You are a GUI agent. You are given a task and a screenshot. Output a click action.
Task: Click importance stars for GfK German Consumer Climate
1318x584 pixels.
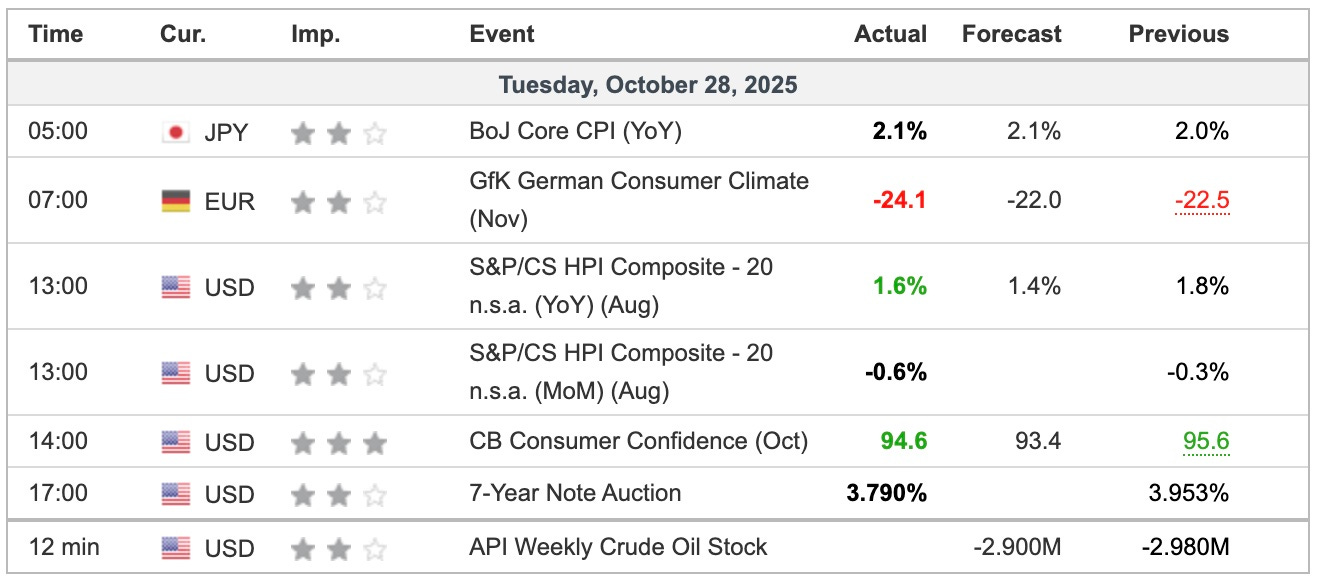[x=338, y=201]
